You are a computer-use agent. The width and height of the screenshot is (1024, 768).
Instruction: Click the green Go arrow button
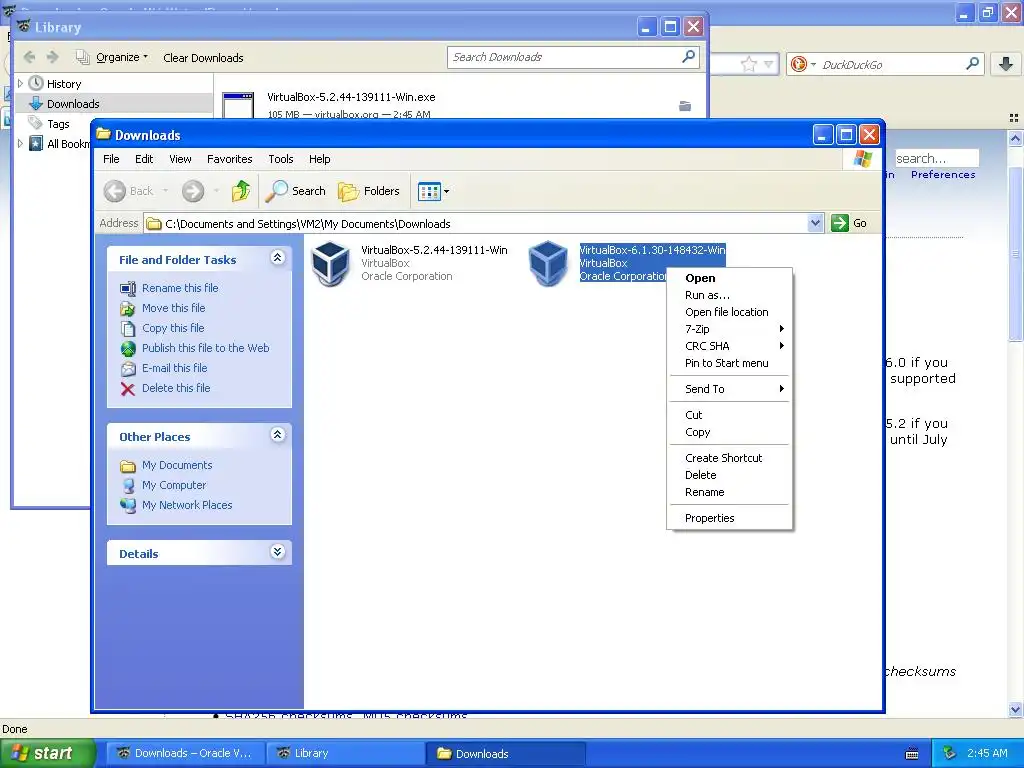tap(840, 223)
